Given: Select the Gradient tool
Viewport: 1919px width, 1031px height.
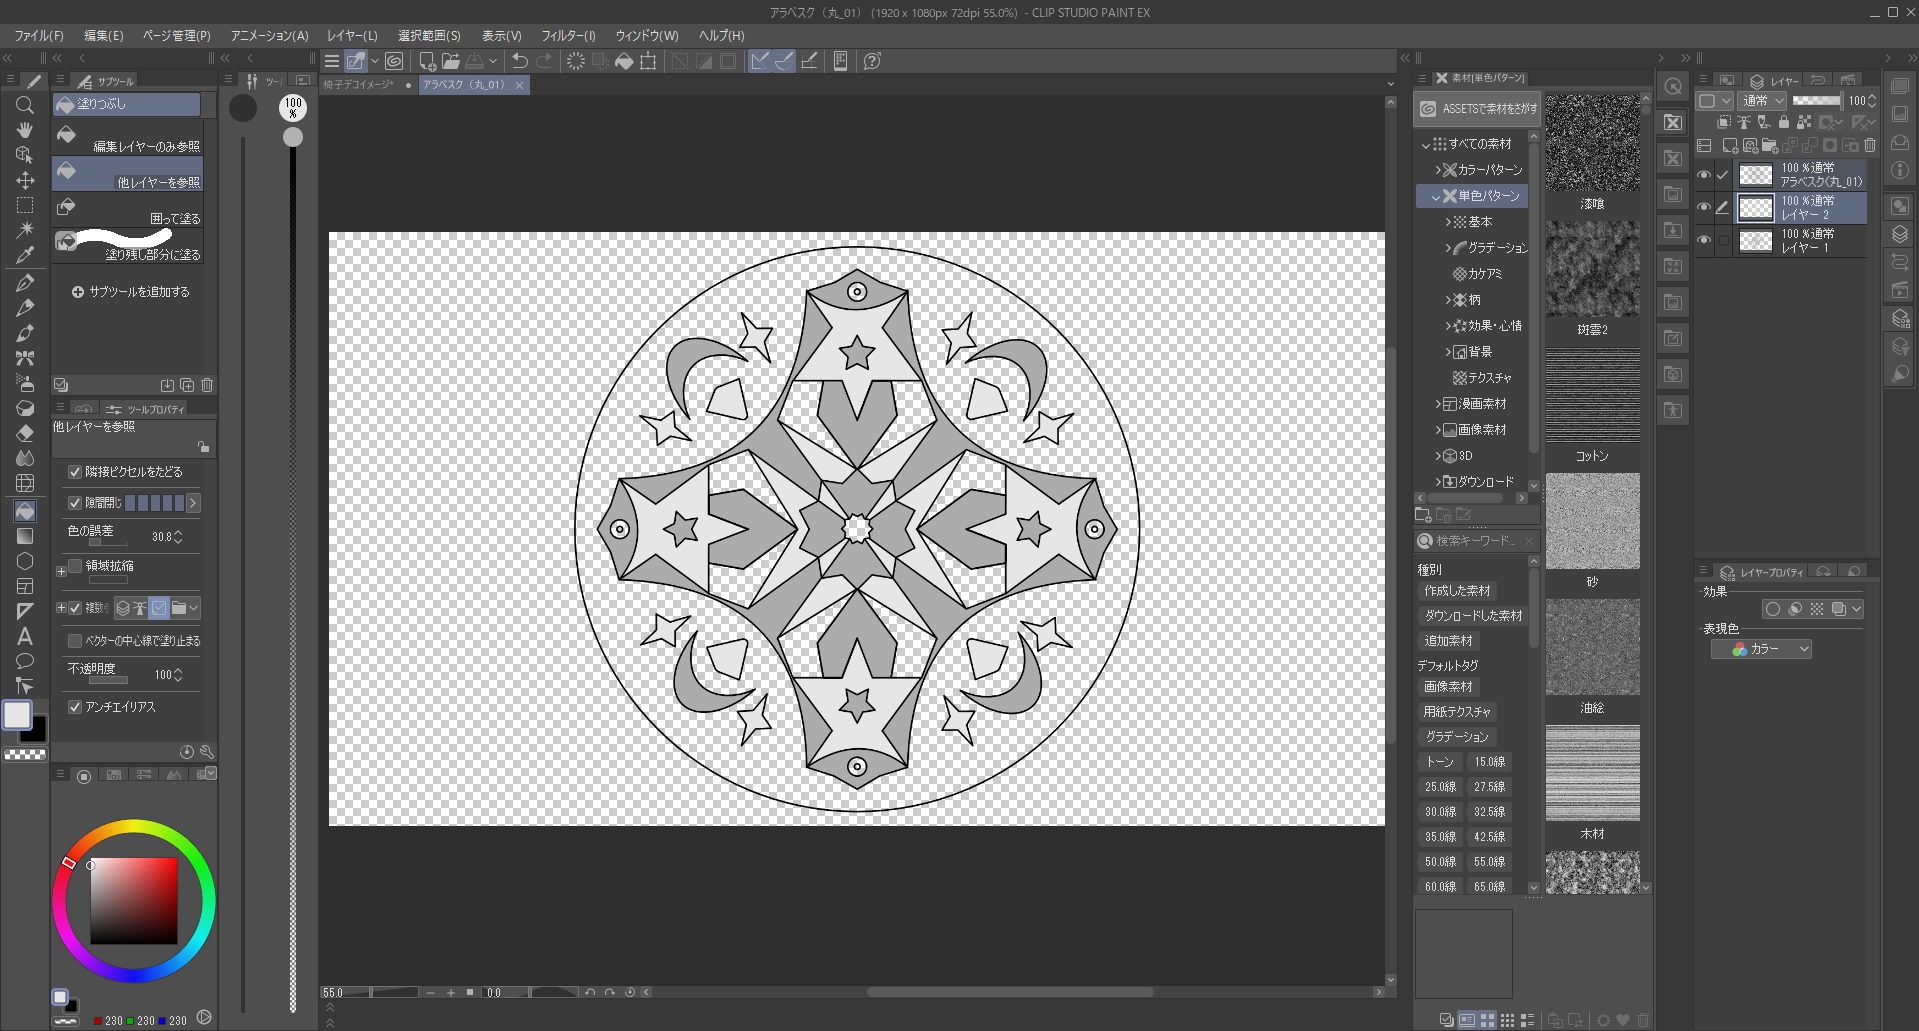Looking at the screenshot, I should (x=25, y=536).
